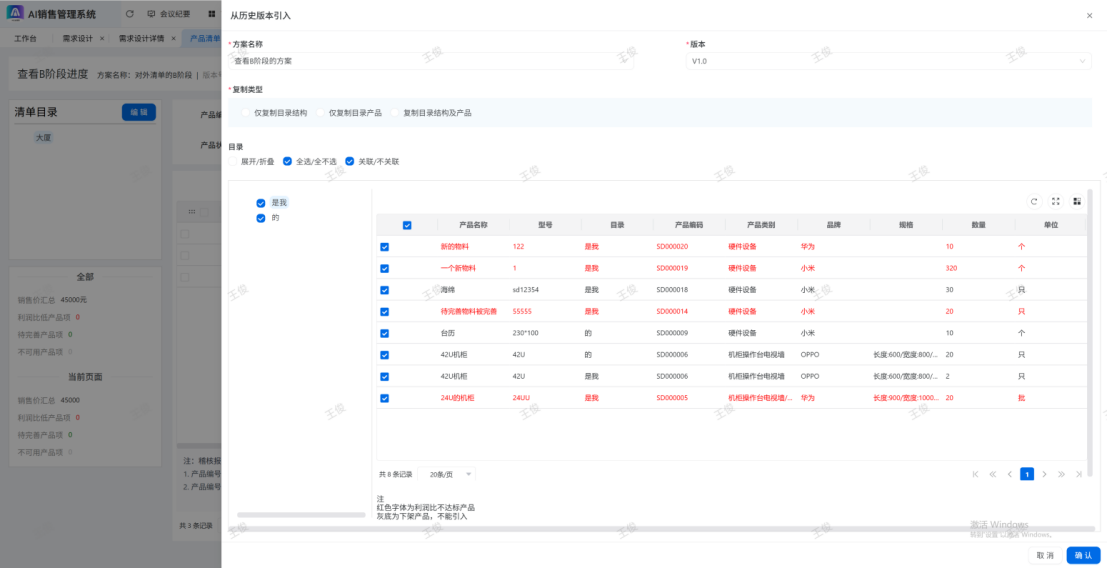Select the 仅复制目录结构 radio option

(247, 113)
